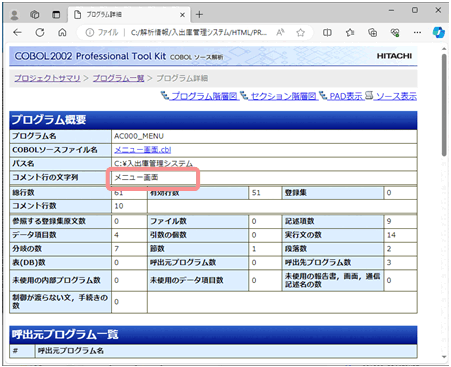Click the データ項目数 value 4
This screenshot has width=451, height=367.
tap(116, 235)
